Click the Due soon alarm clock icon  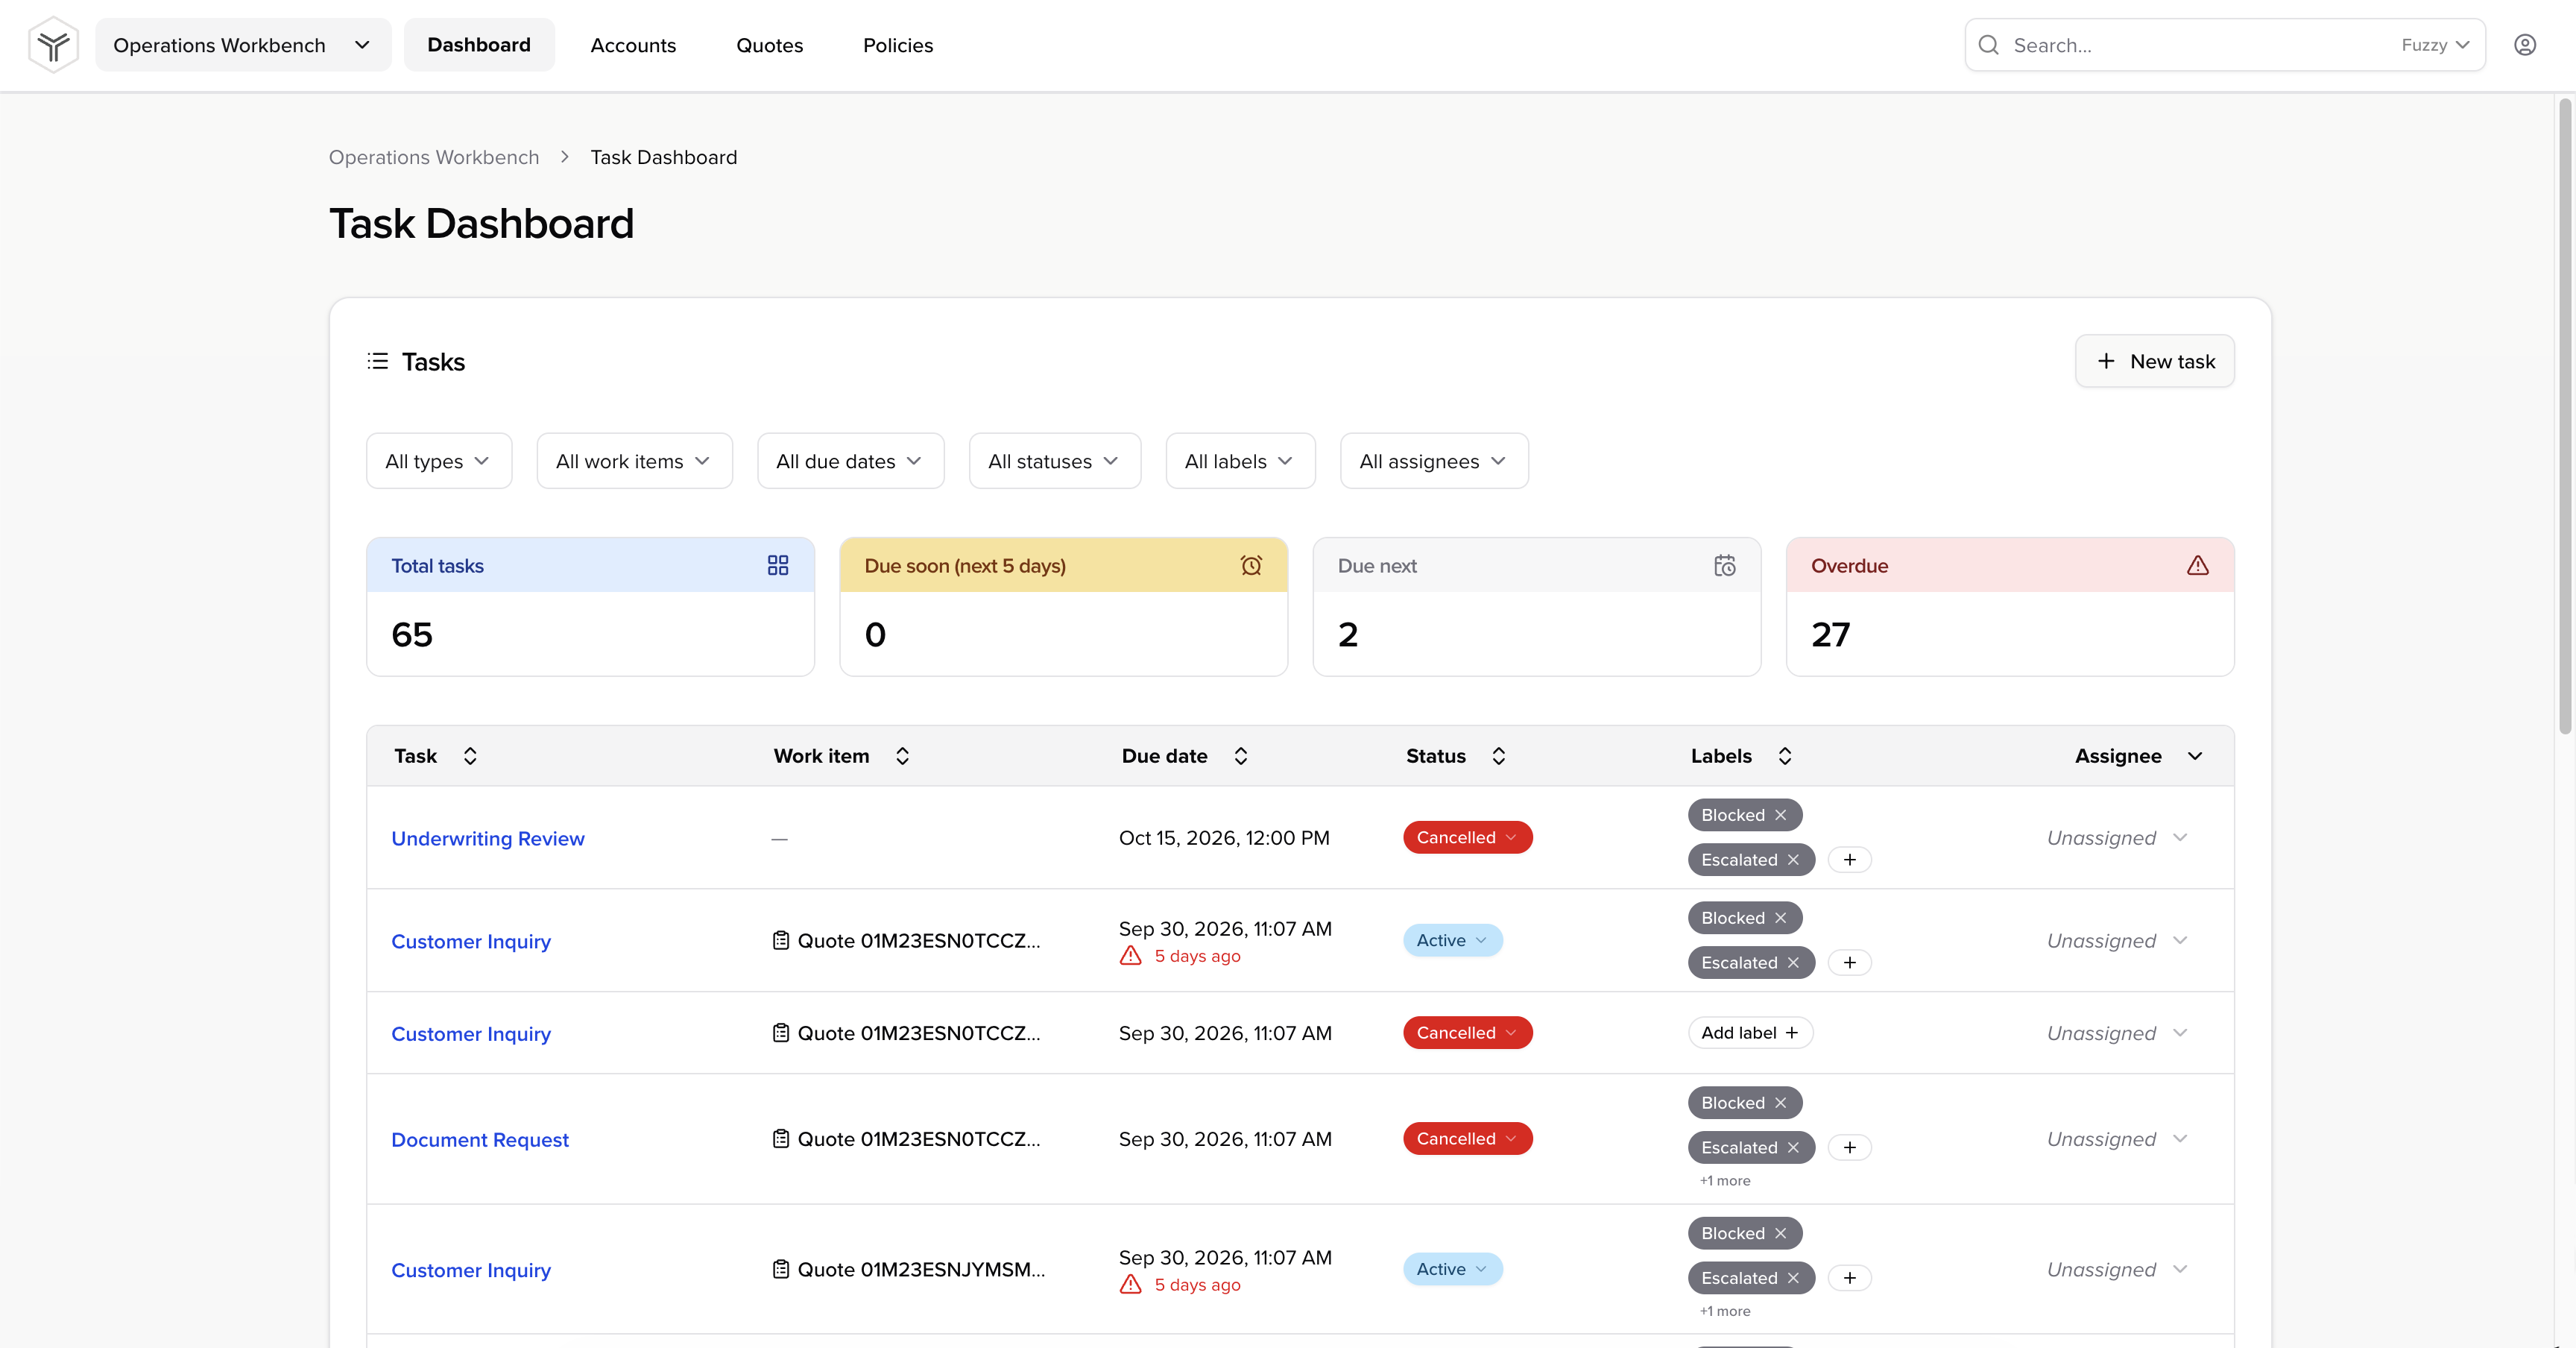pyautogui.click(x=1251, y=565)
